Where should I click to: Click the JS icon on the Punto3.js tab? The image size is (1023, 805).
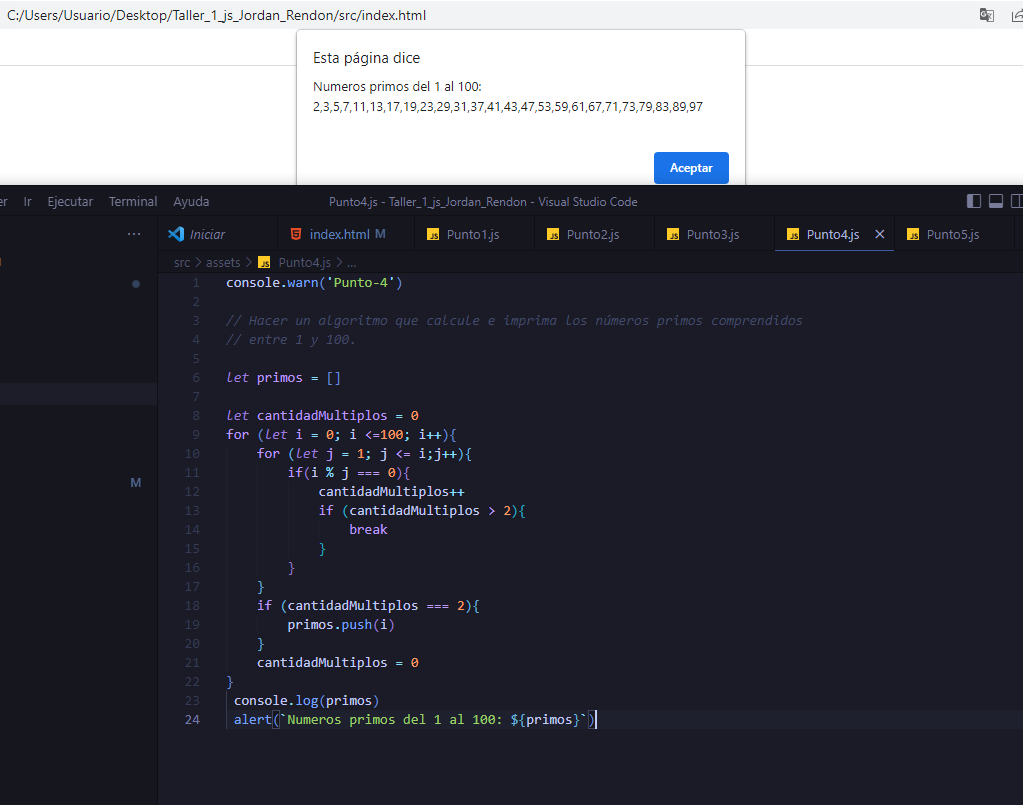(x=673, y=234)
